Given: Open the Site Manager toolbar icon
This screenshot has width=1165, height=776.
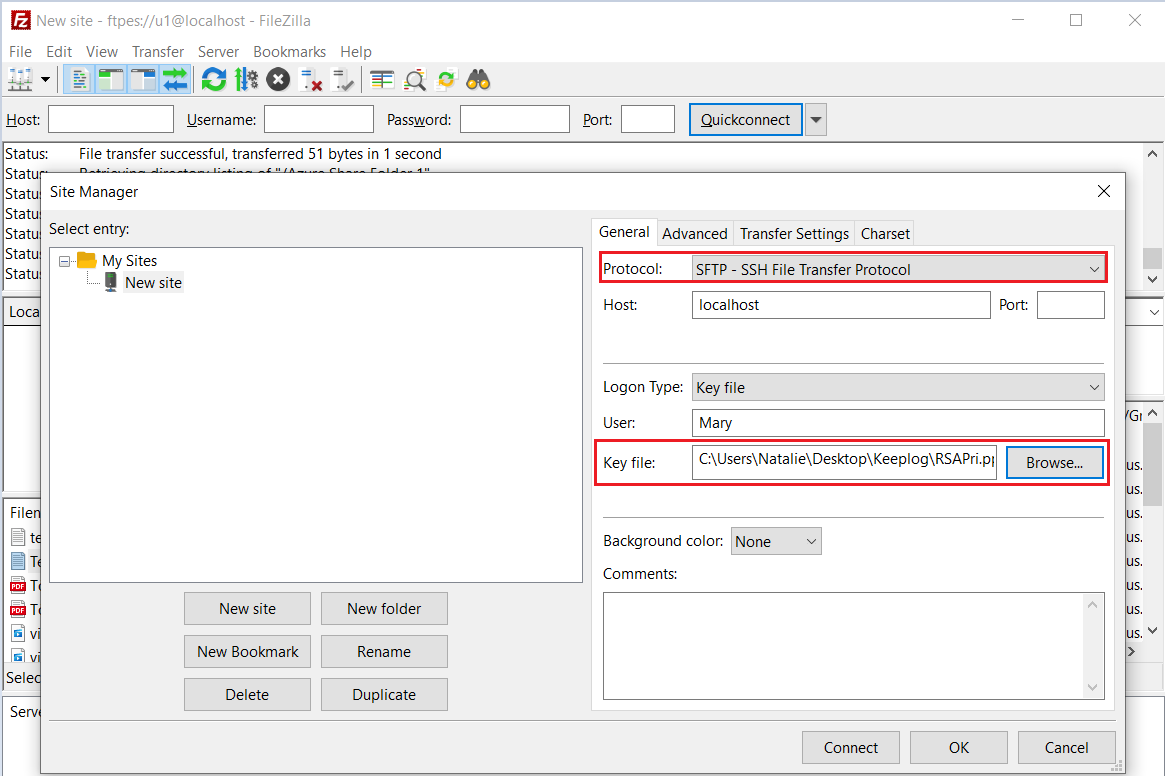Looking at the screenshot, I should (x=20, y=80).
